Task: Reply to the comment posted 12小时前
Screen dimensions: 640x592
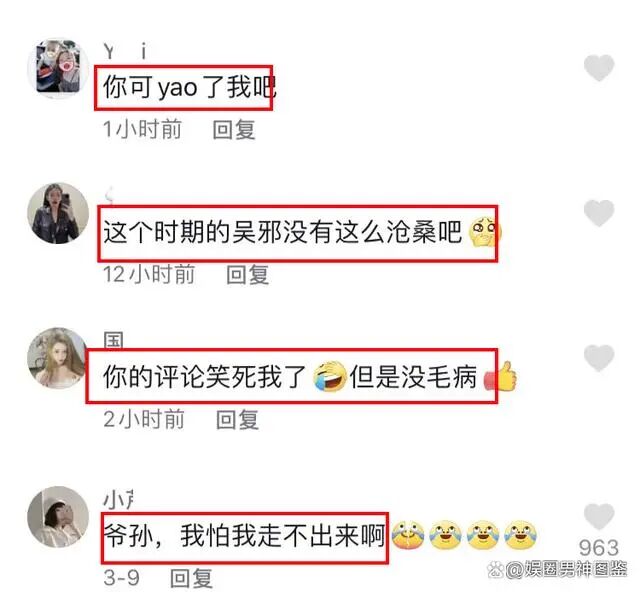Action: pyautogui.click(x=247, y=274)
